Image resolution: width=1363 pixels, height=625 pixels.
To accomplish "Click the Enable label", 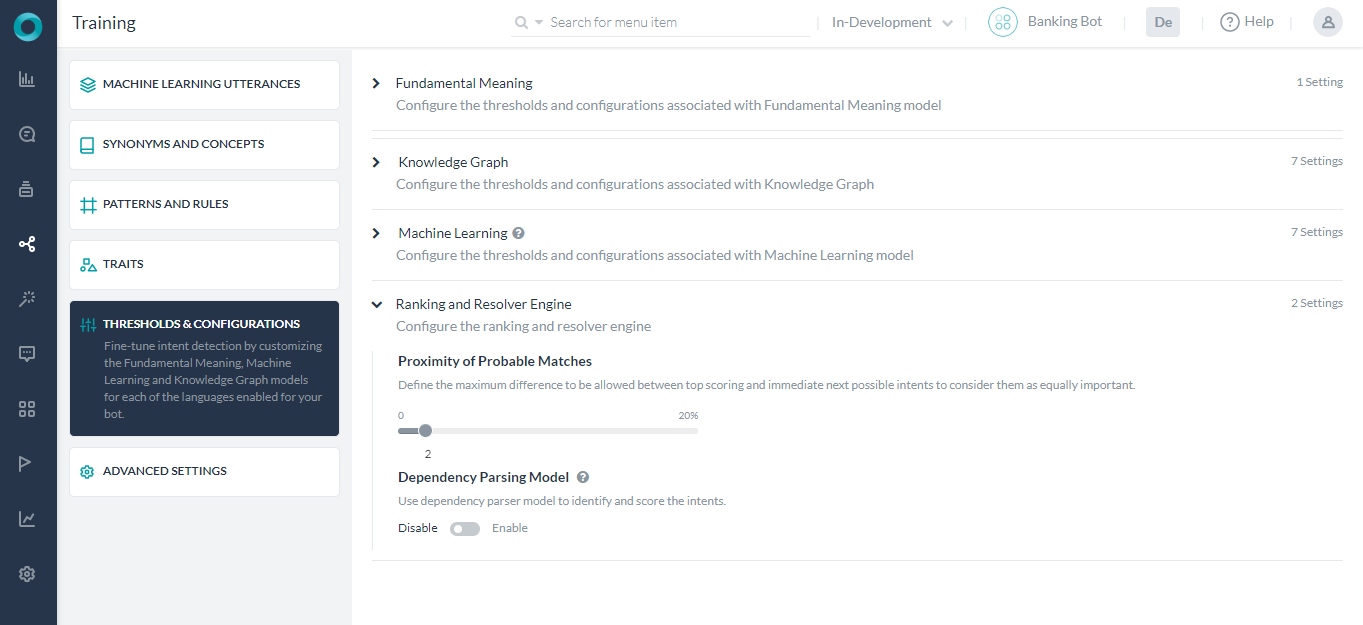I will click(510, 528).
